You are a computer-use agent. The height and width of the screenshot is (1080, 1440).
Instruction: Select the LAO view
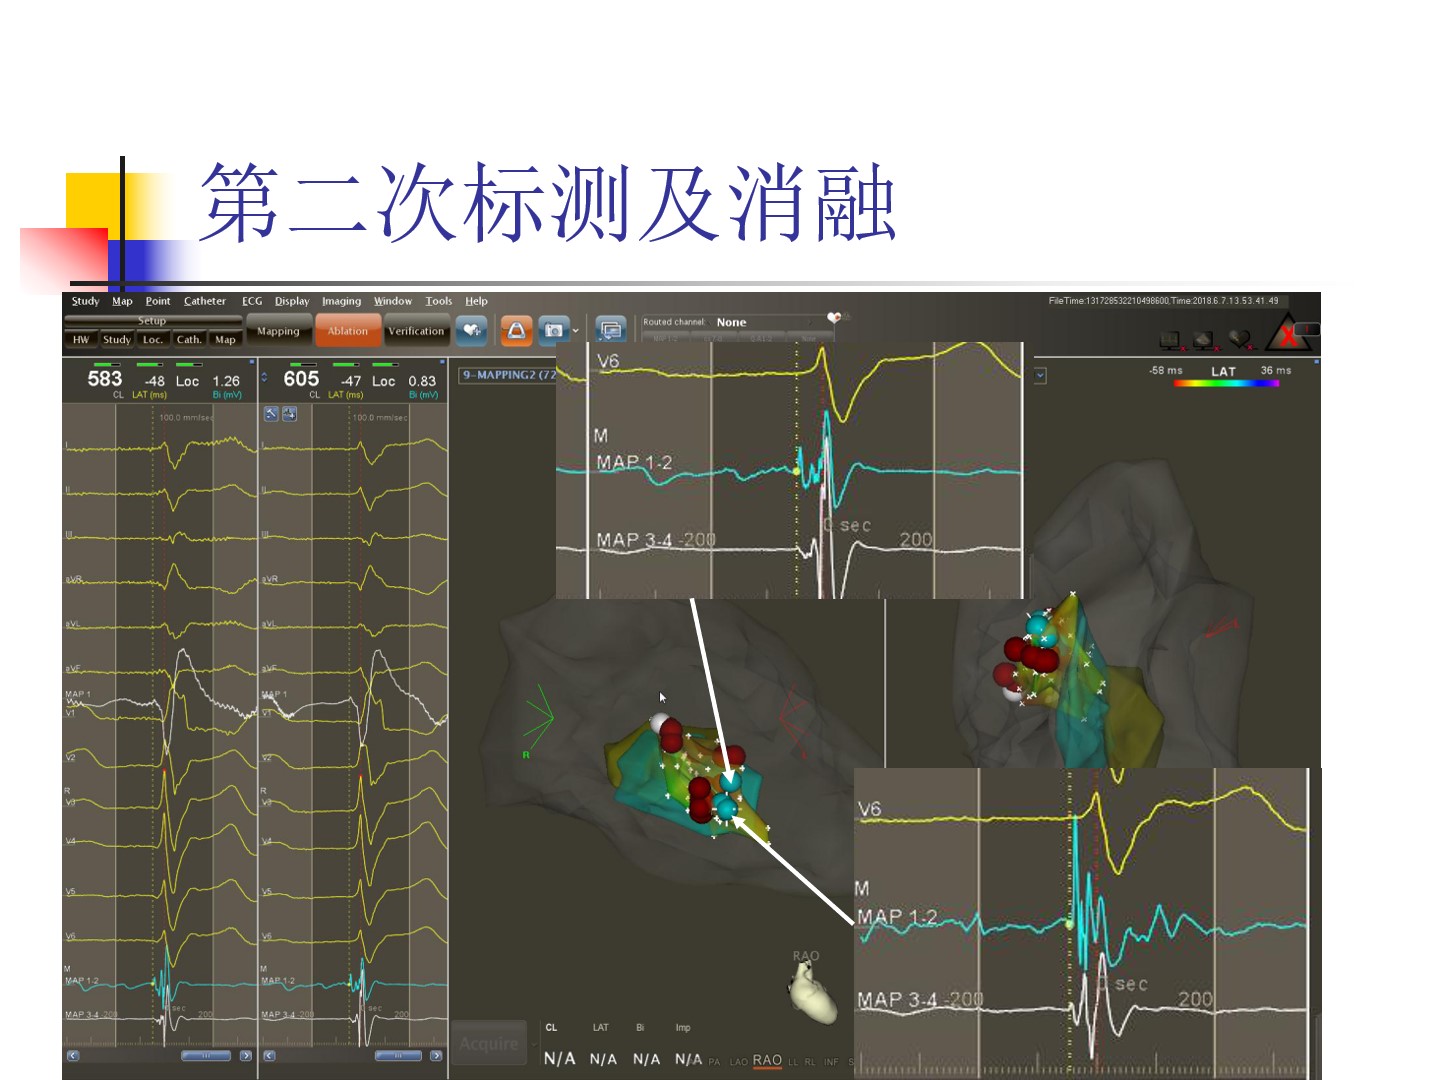click(x=739, y=1063)
